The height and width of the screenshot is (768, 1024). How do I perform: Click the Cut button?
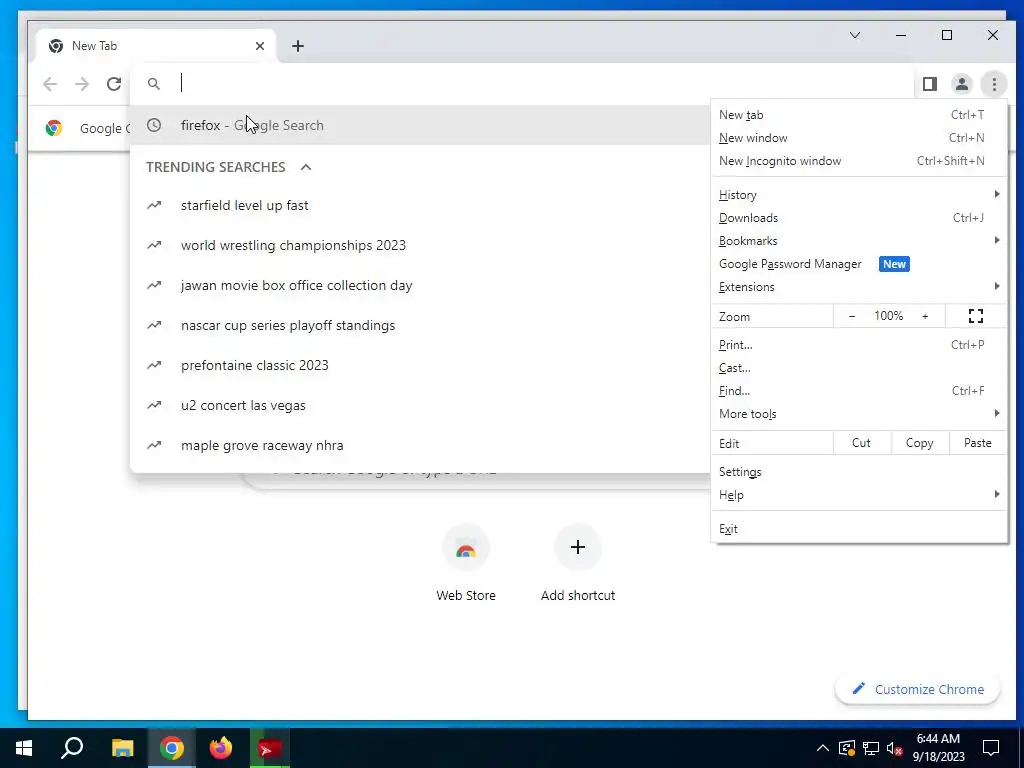click(x=861, y=443)
